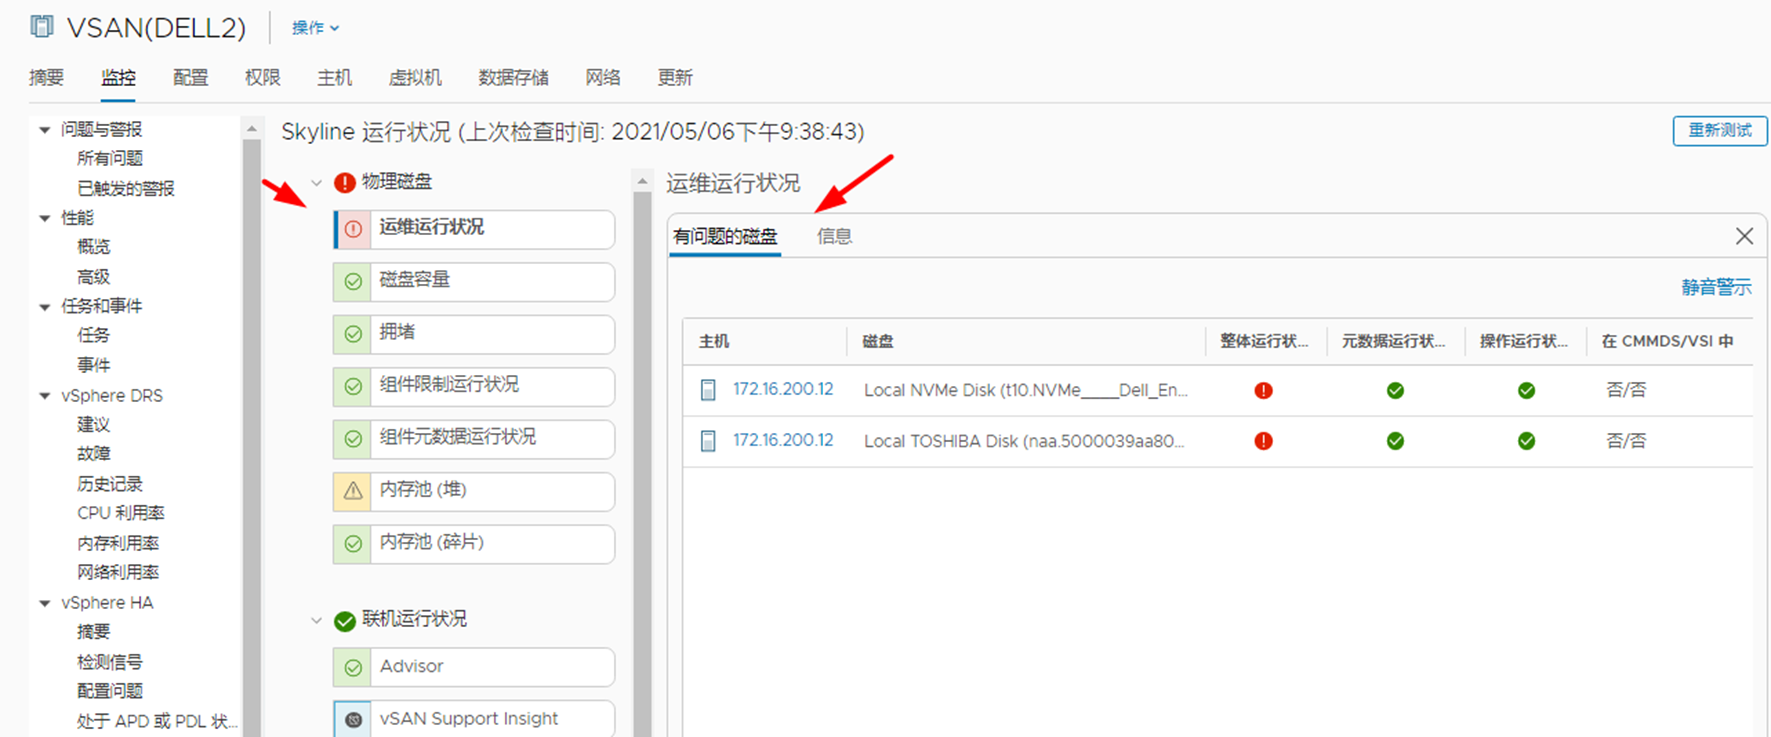Open CPU 利用率 in the sidebar
The width and height of the screenshot is (1771, 737).
pyautogui.click(x=120, y=513)
